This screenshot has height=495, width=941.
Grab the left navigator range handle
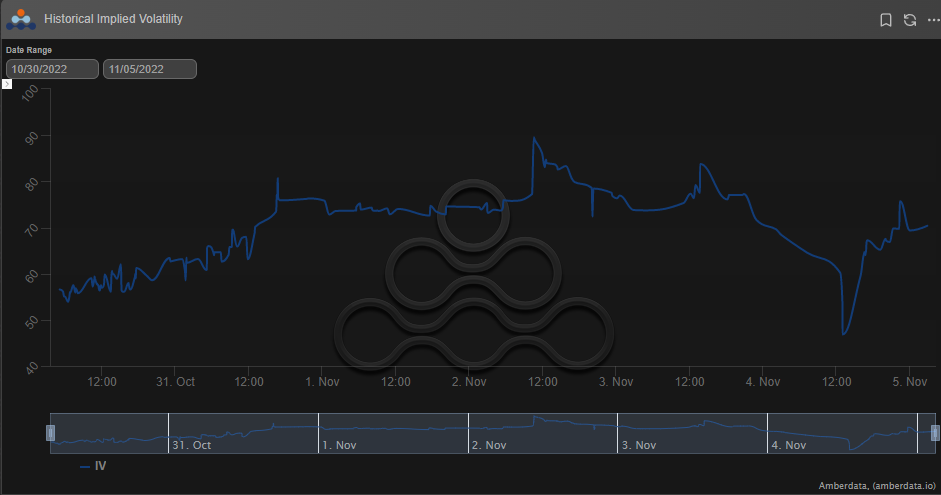pyautogui.click(x=50, y=433)
